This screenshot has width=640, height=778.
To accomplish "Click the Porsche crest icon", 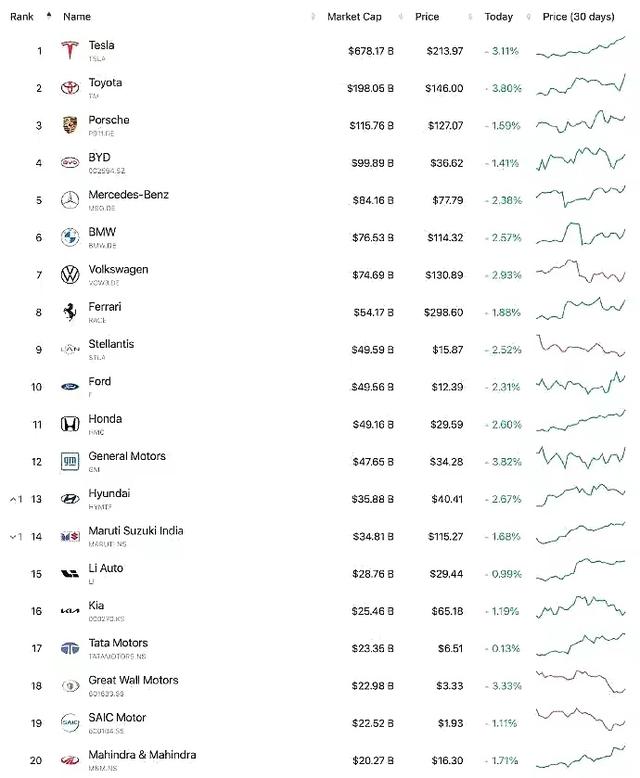I will click(70, 125).
